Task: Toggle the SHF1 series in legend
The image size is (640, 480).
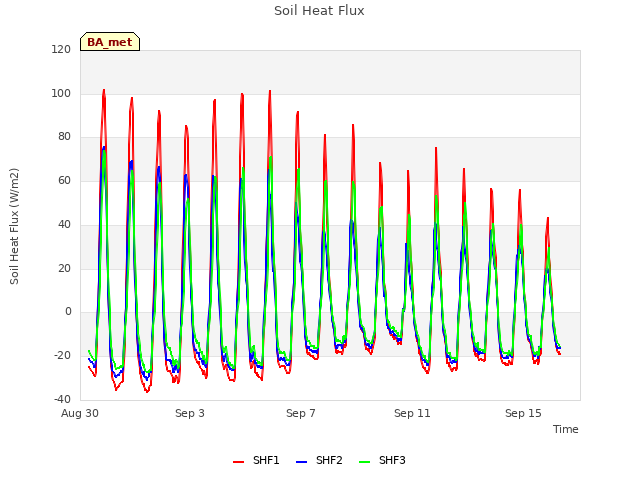Action: click(256, 461)
